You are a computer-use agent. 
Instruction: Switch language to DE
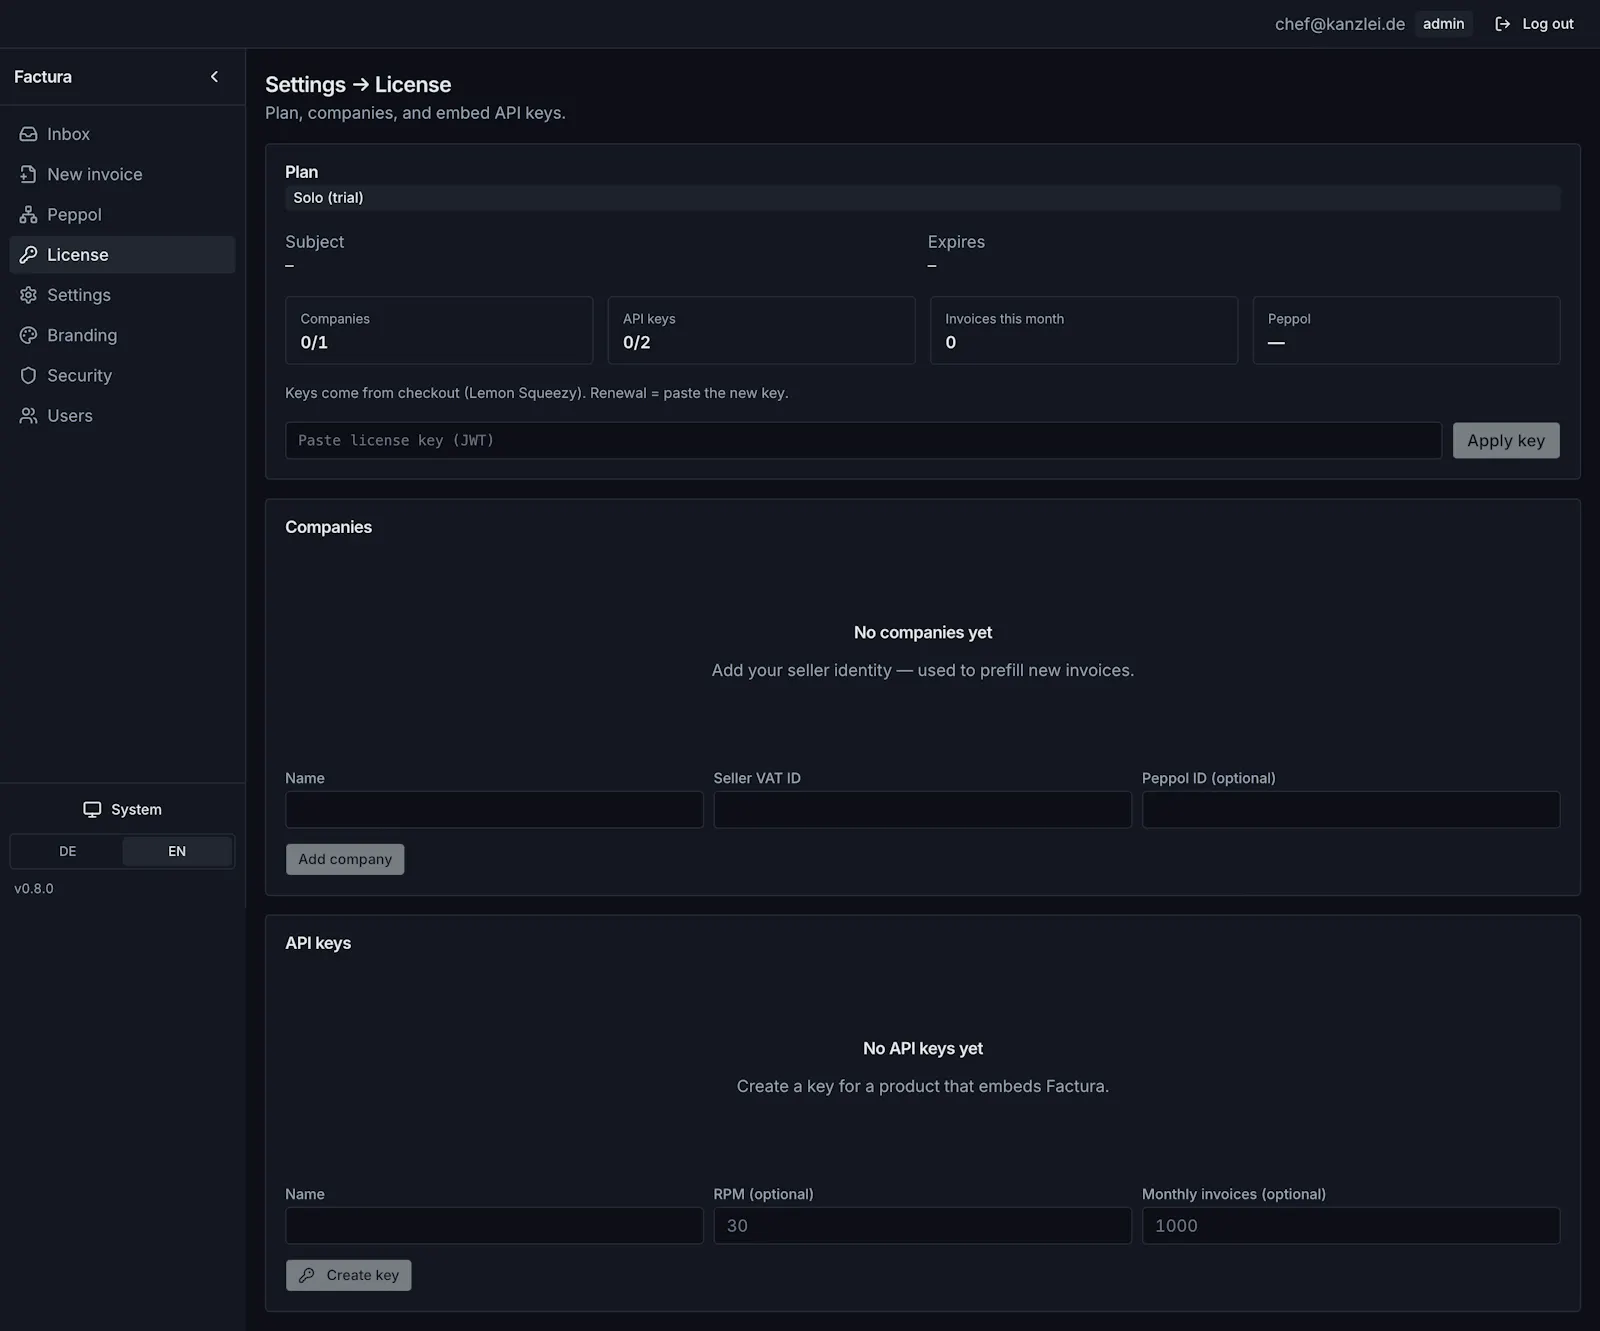pos(67,851)
